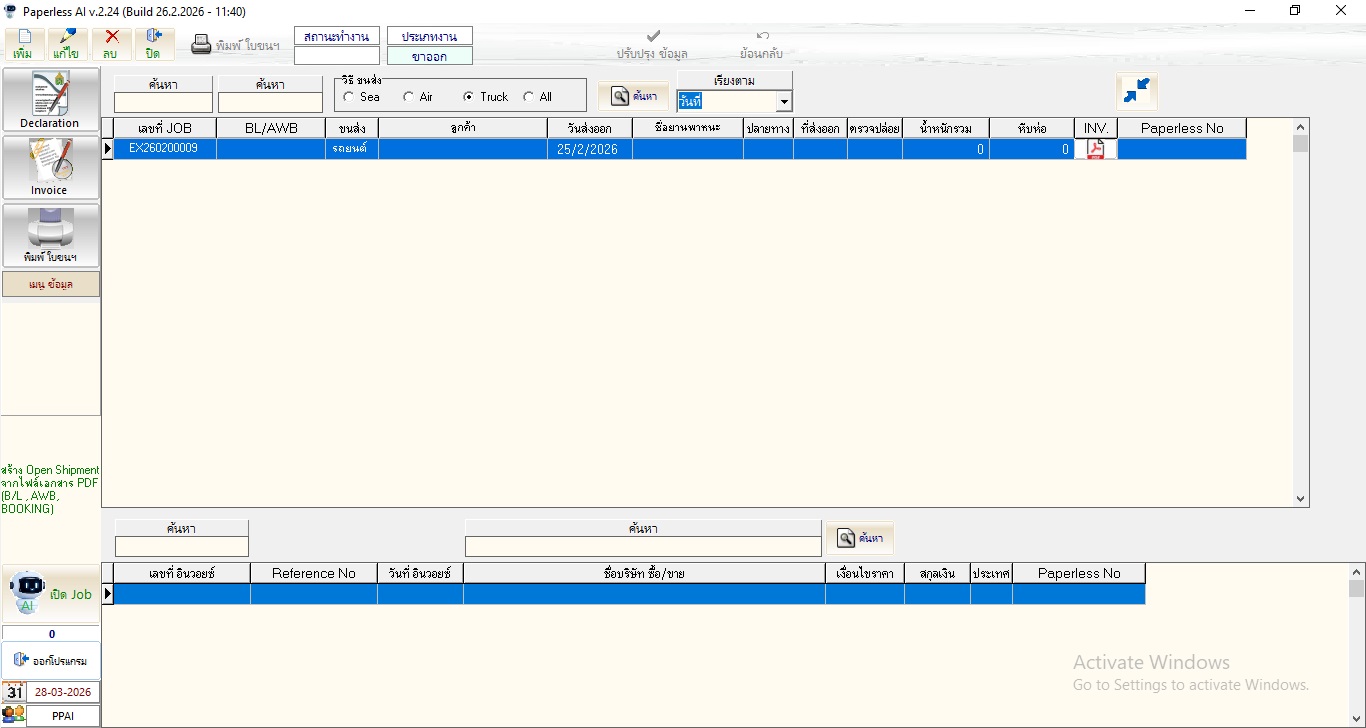Click the upper ค้นหา search button

634,96
